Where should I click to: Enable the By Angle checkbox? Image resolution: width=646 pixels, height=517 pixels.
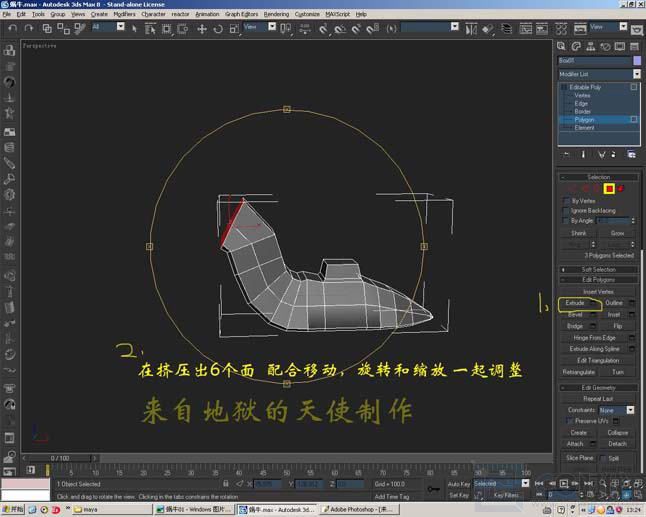(566, 221)
